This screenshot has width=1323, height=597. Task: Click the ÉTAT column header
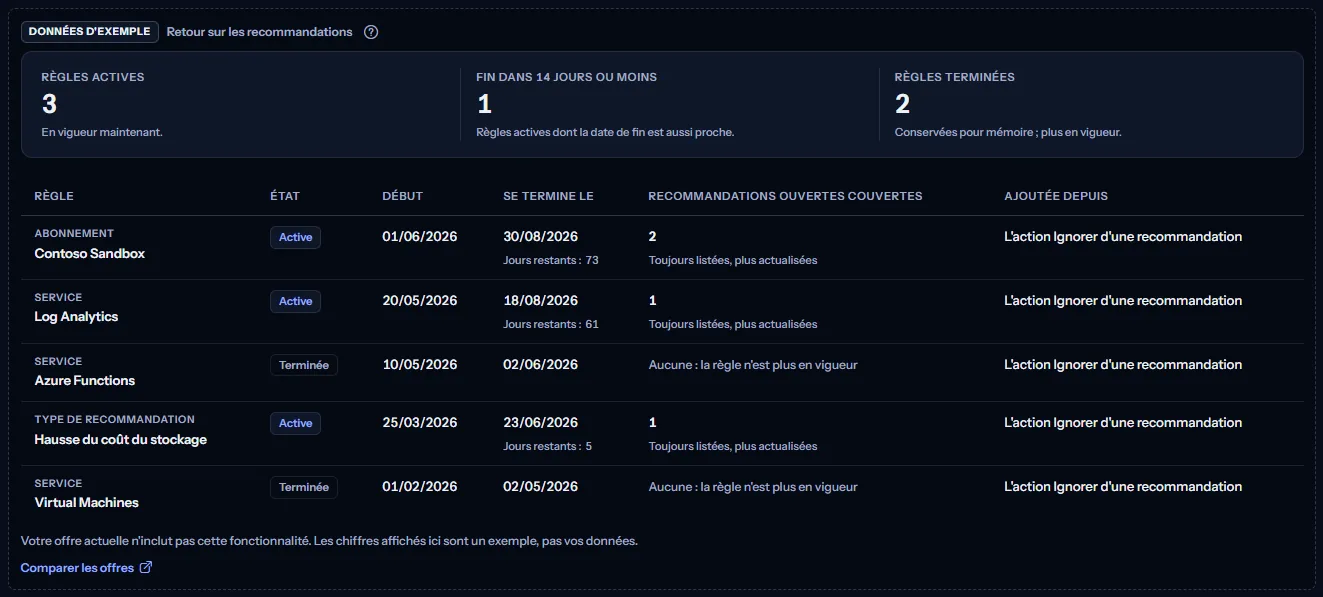pos(285,196)
